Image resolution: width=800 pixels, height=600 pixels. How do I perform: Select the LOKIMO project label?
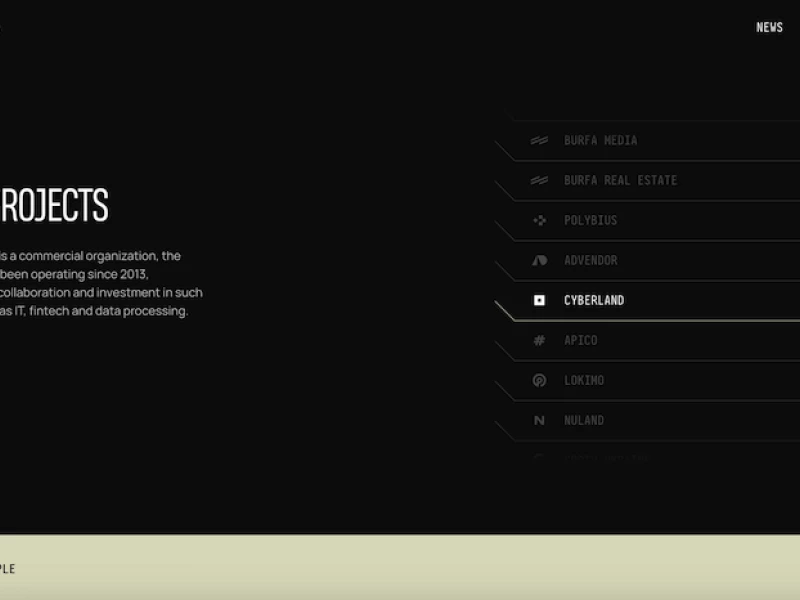click(584, 380)
